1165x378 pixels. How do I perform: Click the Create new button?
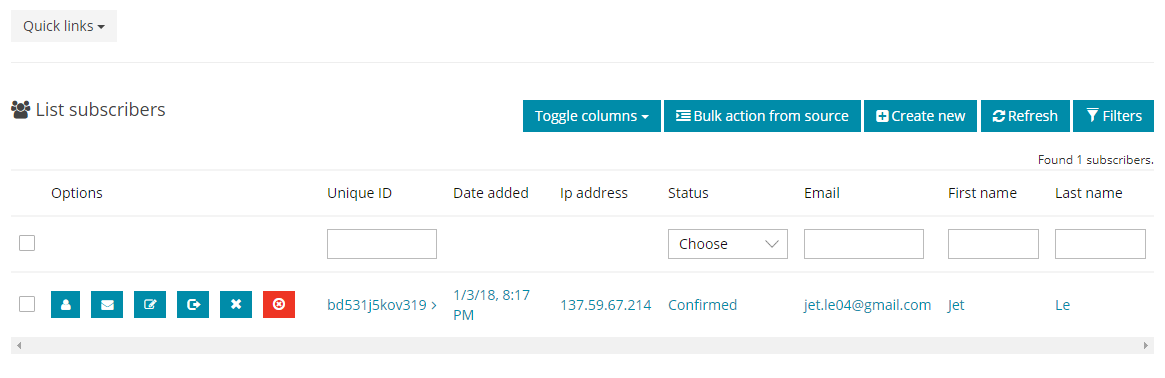click(921, 116)
